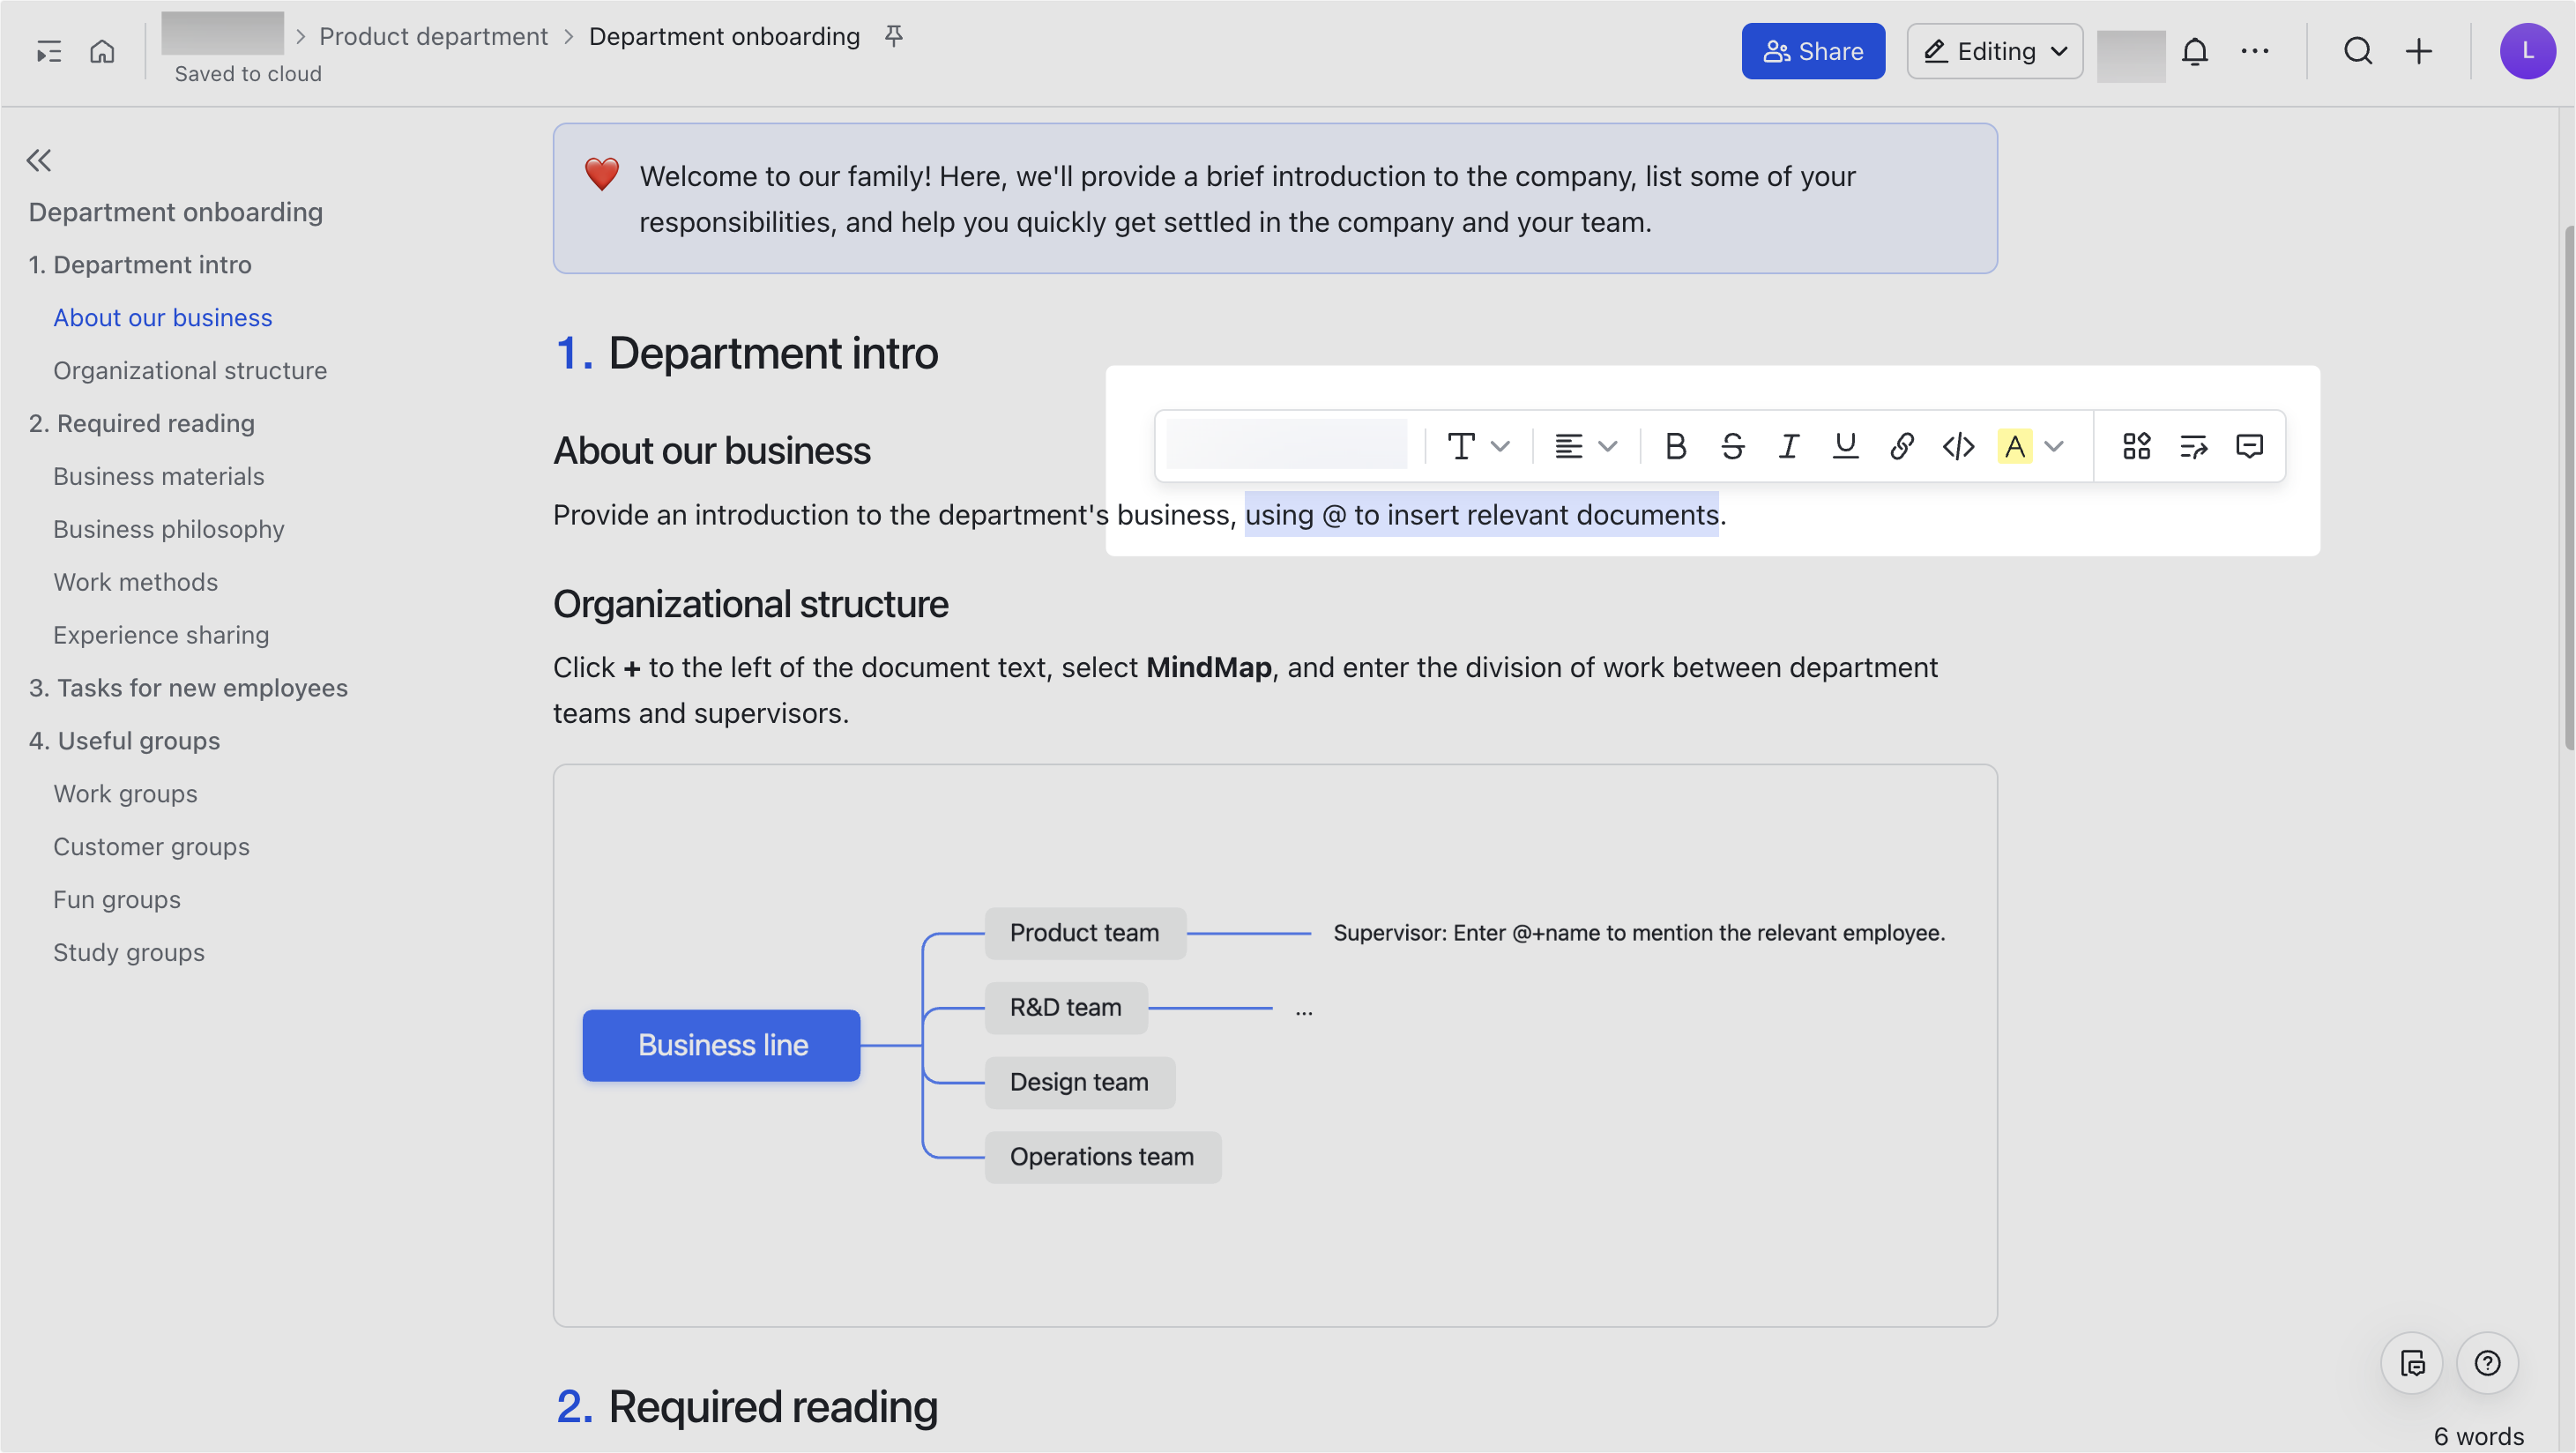Open the Product department breadcrumb
The height and width of the screenshot is (1453, 2576).
pyautogui.click(x=433, y=36)
